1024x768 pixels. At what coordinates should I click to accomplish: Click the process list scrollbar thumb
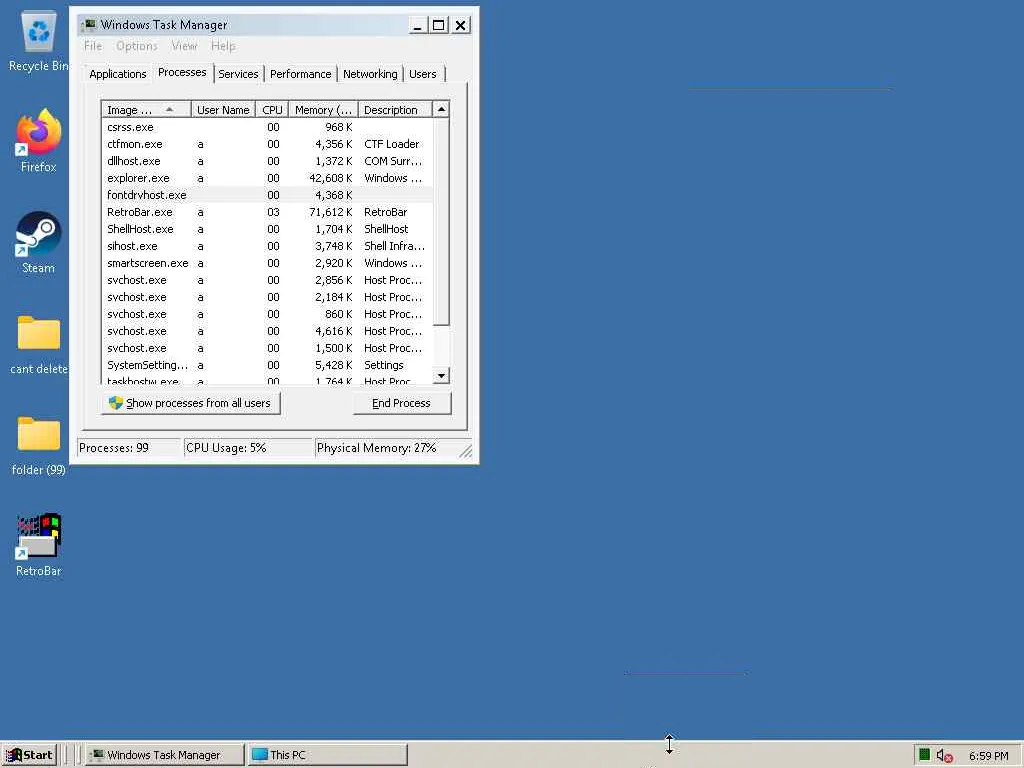point(441,221)
